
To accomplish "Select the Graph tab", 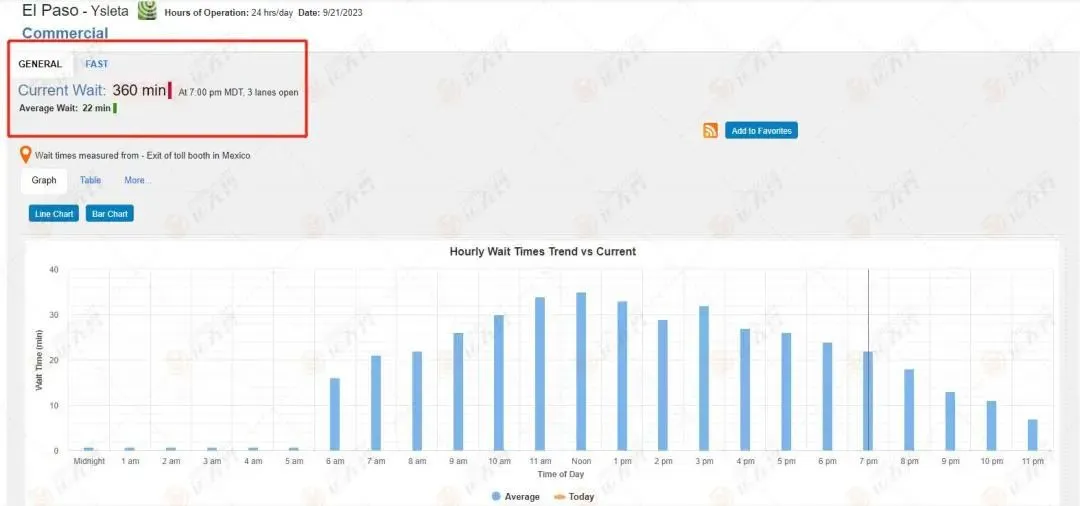I will tap(44, 180).
